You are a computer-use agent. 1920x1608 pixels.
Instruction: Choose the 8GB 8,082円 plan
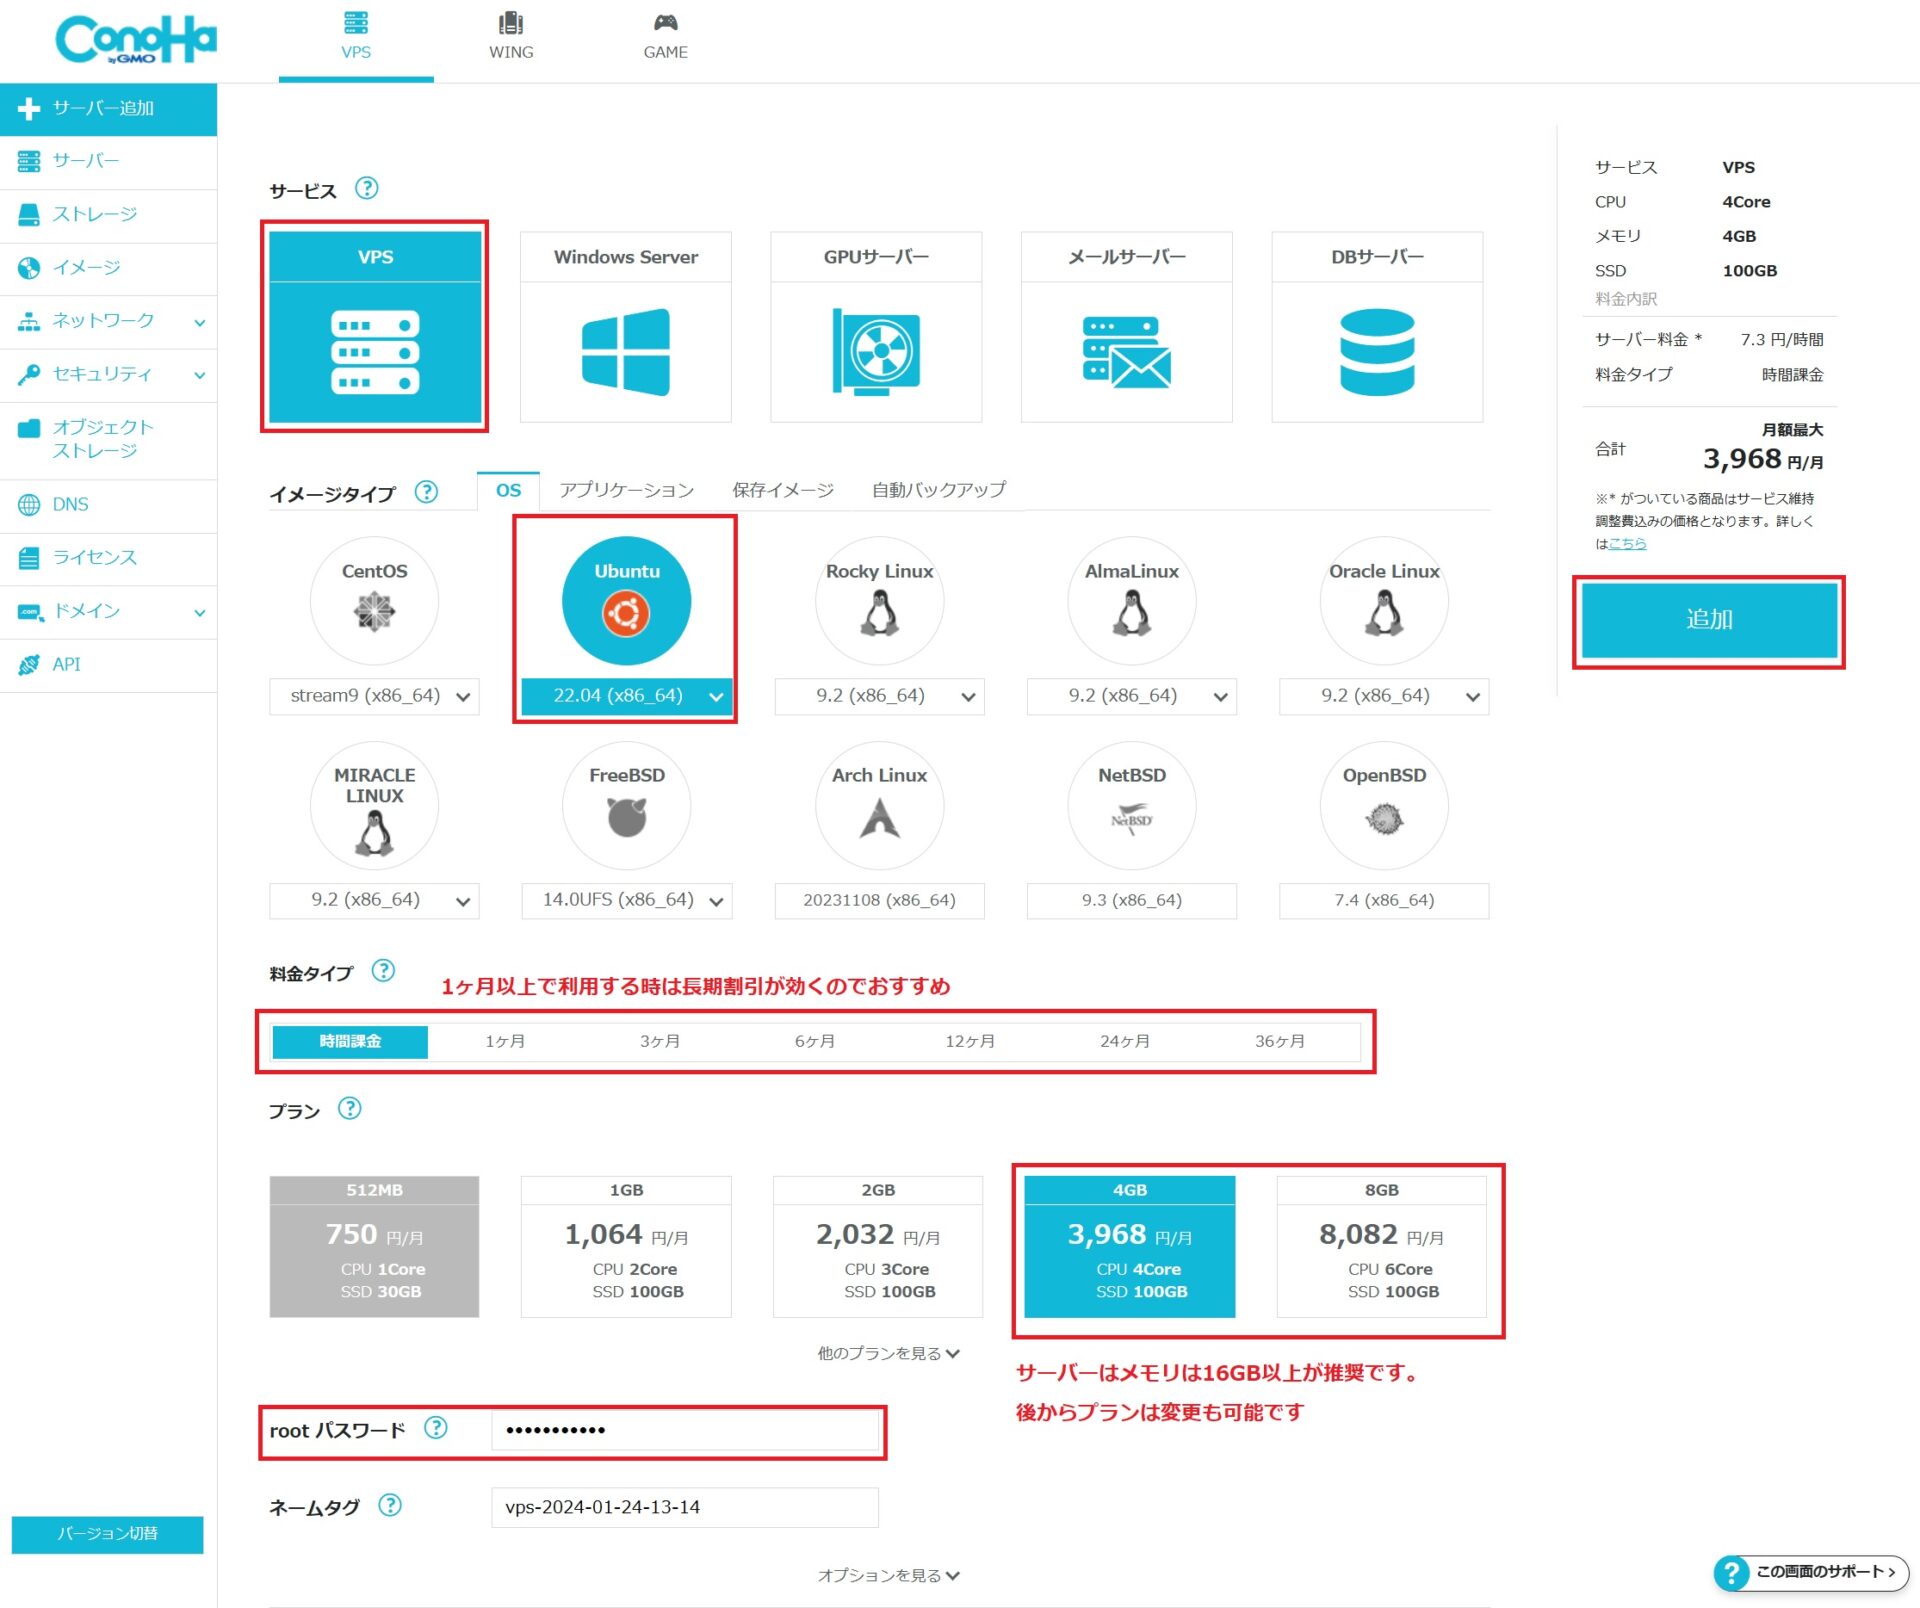[1382, 1246]
